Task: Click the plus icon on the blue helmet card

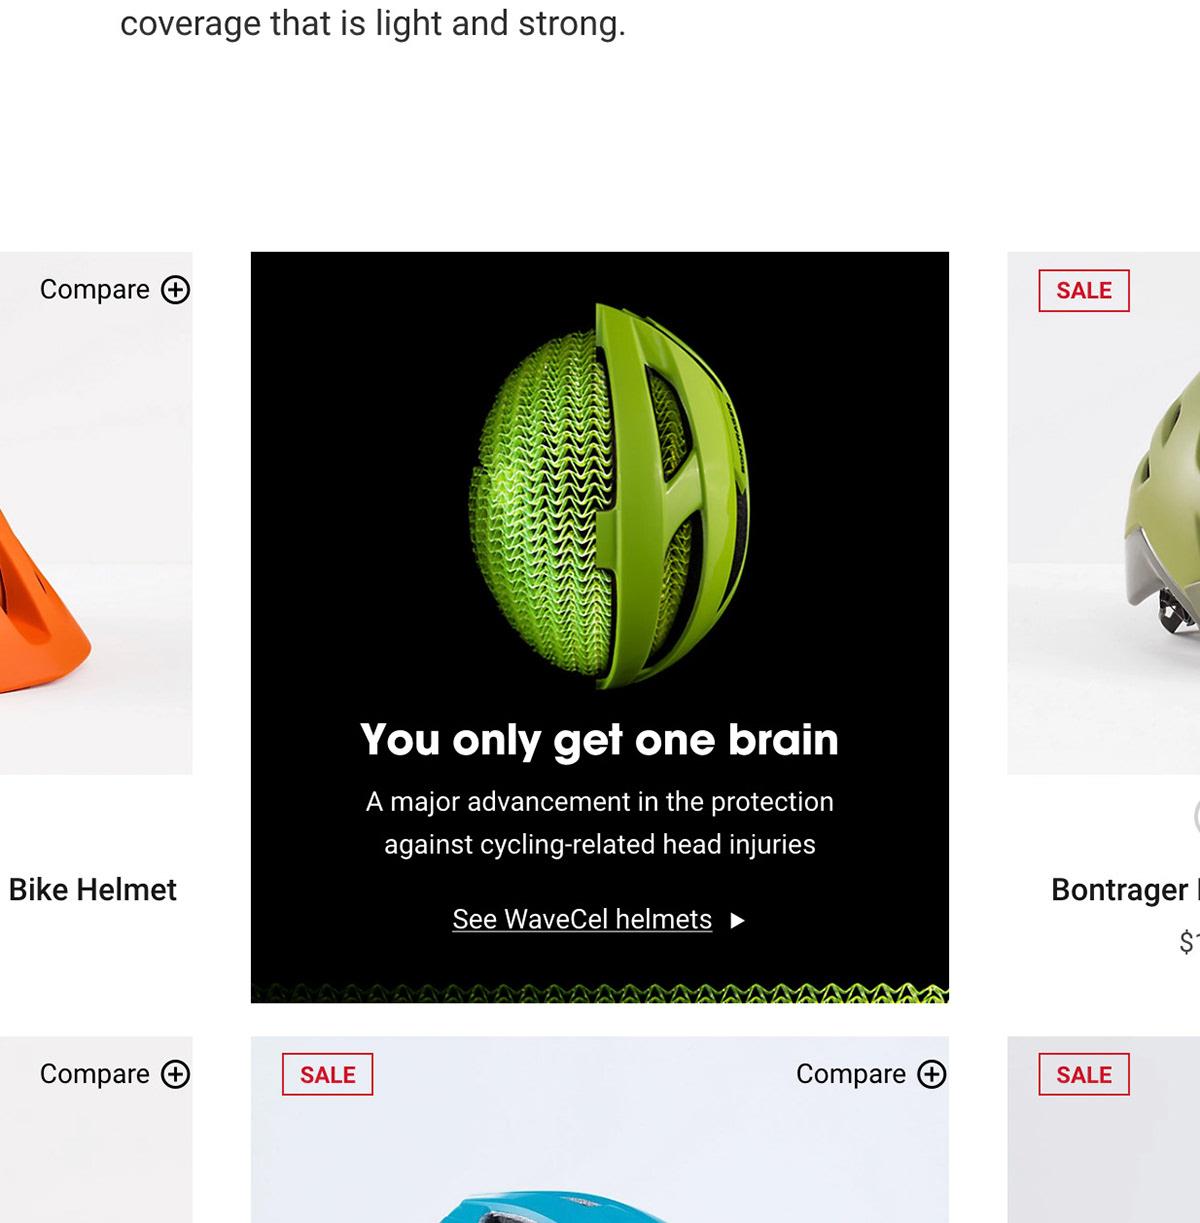Action: 932,1074
